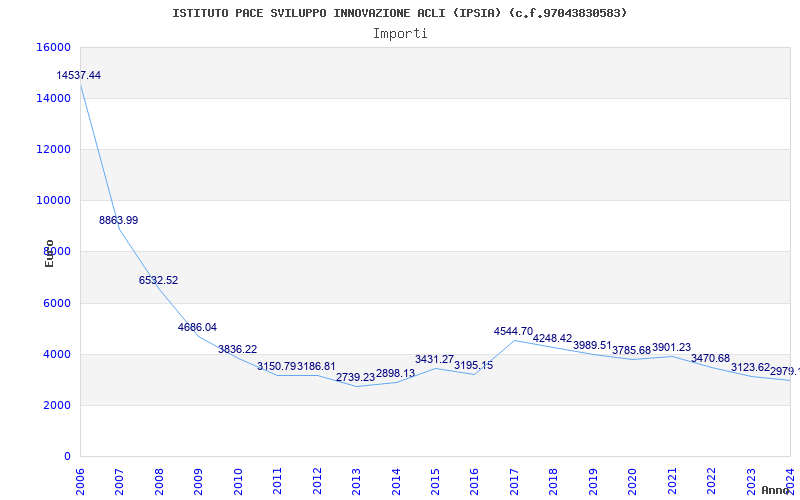The height and width of the screenshot is (500, 800).
Task: Select the 3901.23 data label
Action: [671, 348]
